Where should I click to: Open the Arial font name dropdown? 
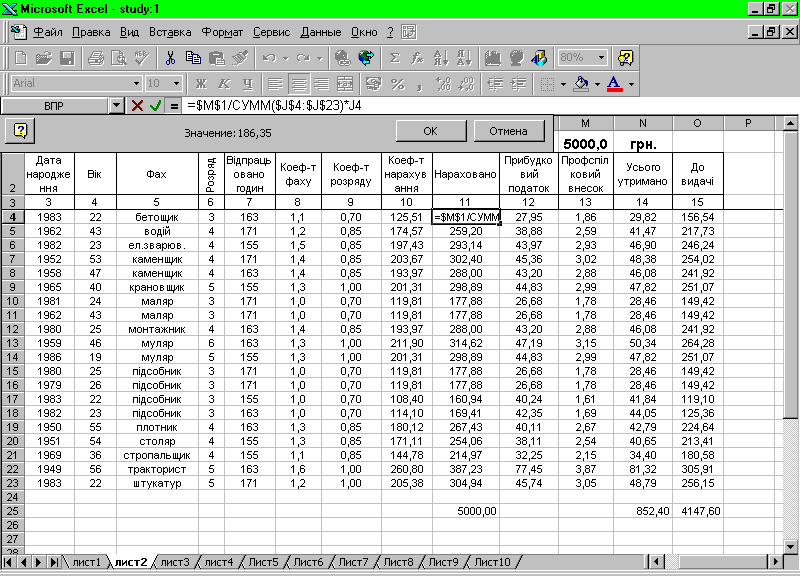136,84
